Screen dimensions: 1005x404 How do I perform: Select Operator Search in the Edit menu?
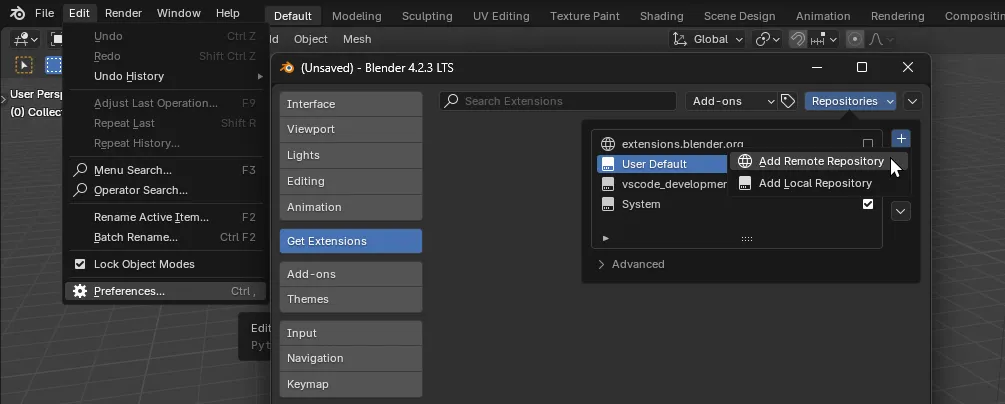pos(166,190)
